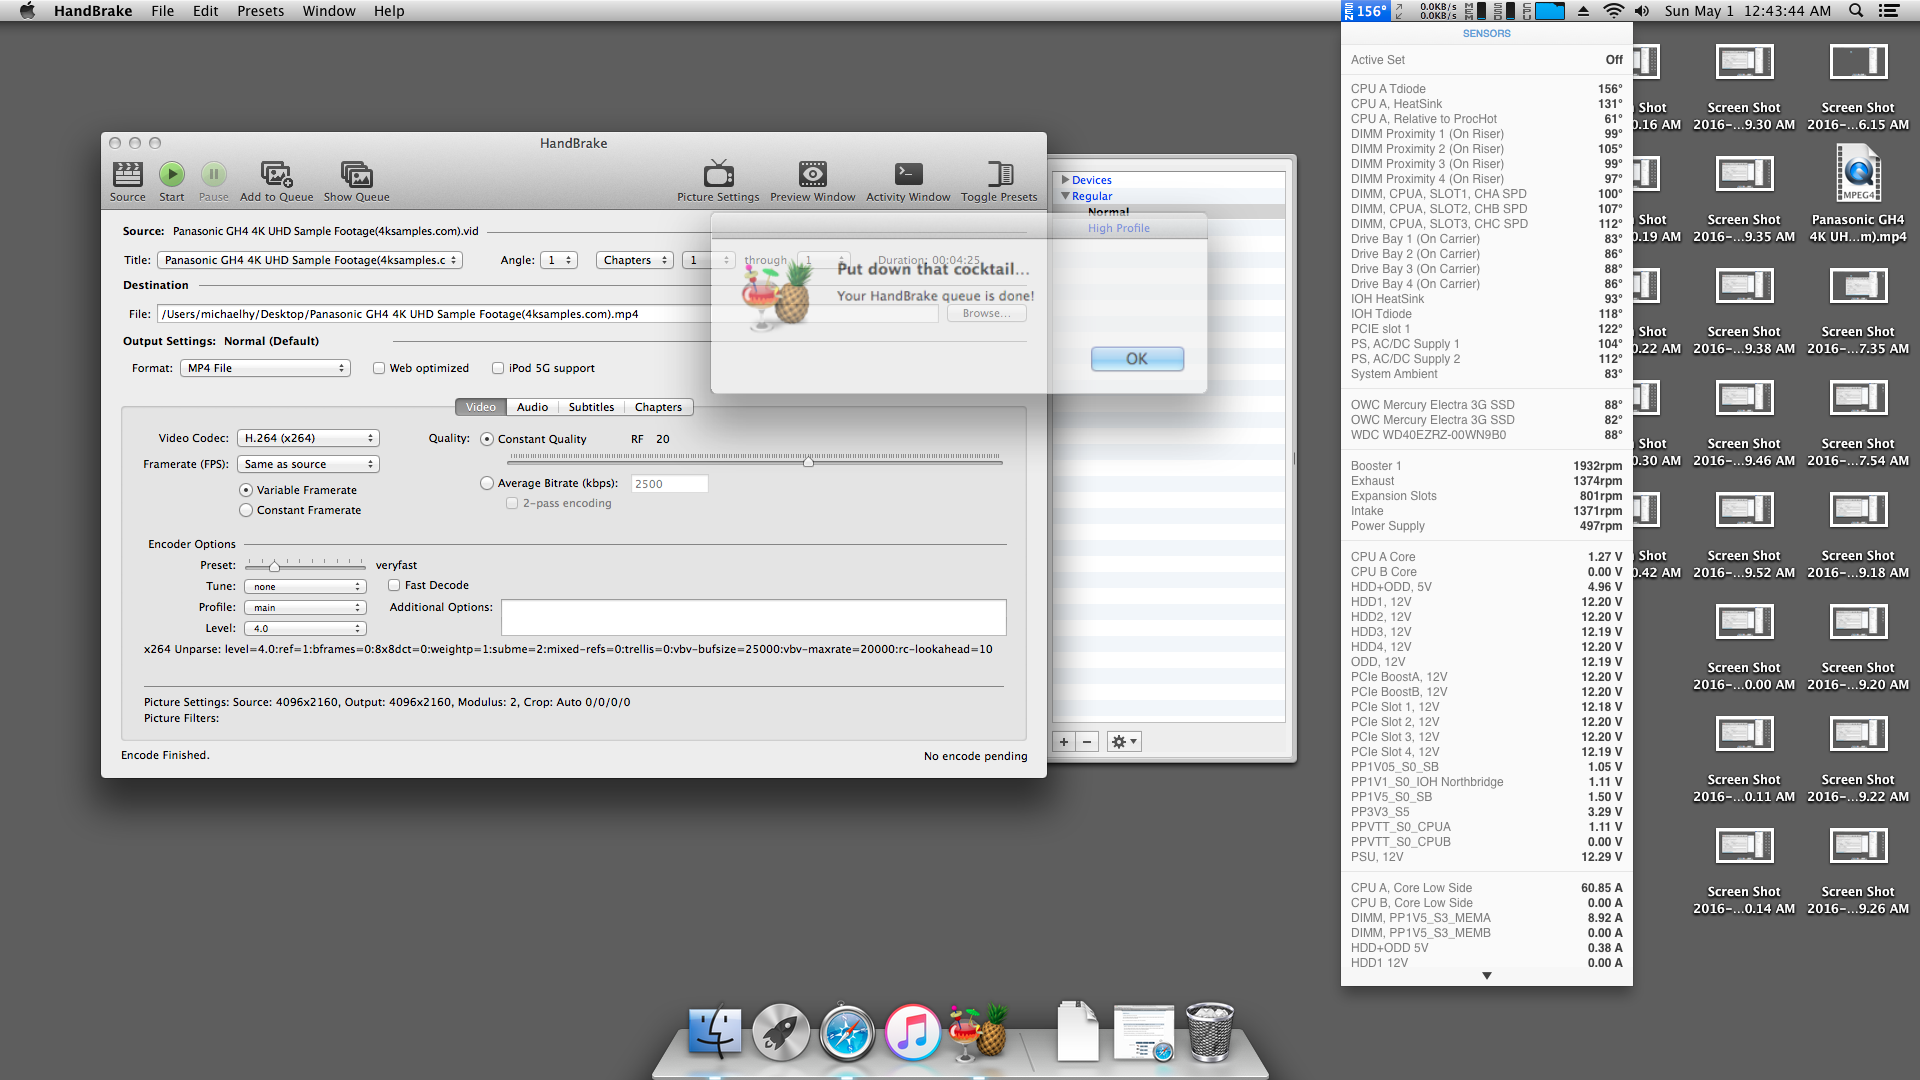Collapse the Regular preset group
The width and height of the screenshot is (1920, 1080).
point(1066,196)
